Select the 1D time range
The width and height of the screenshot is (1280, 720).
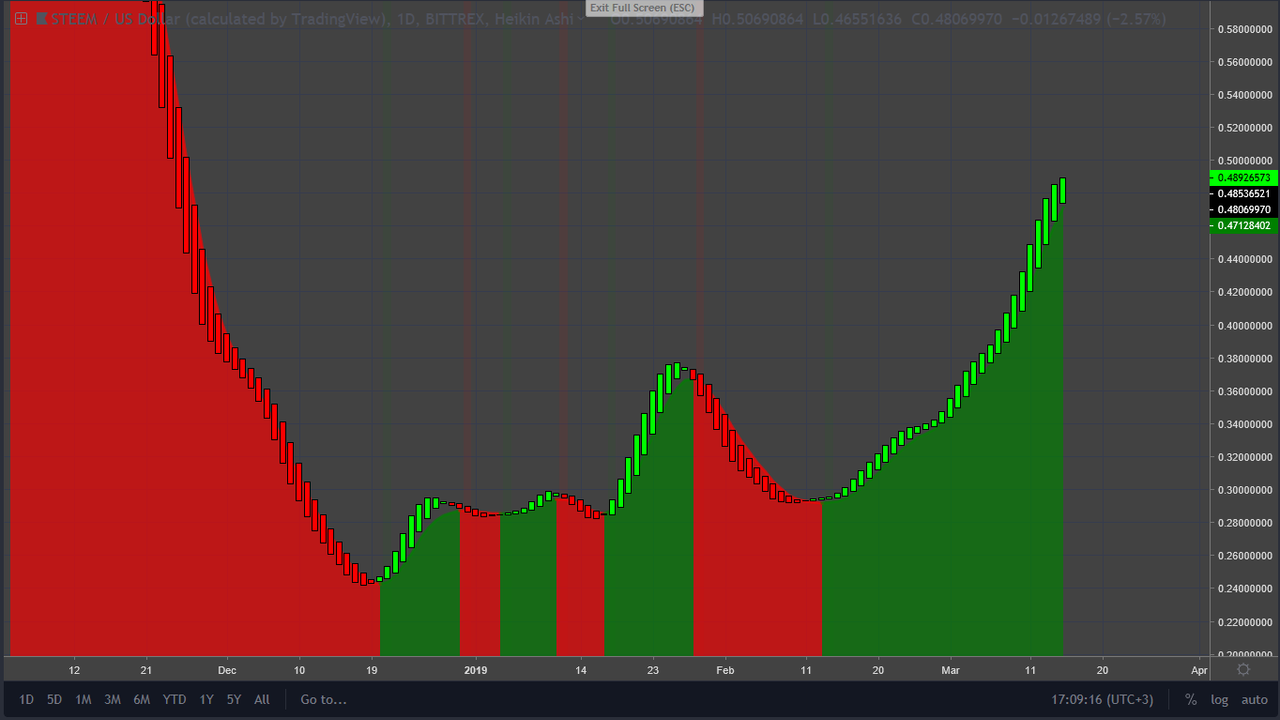tap(27, 699)
